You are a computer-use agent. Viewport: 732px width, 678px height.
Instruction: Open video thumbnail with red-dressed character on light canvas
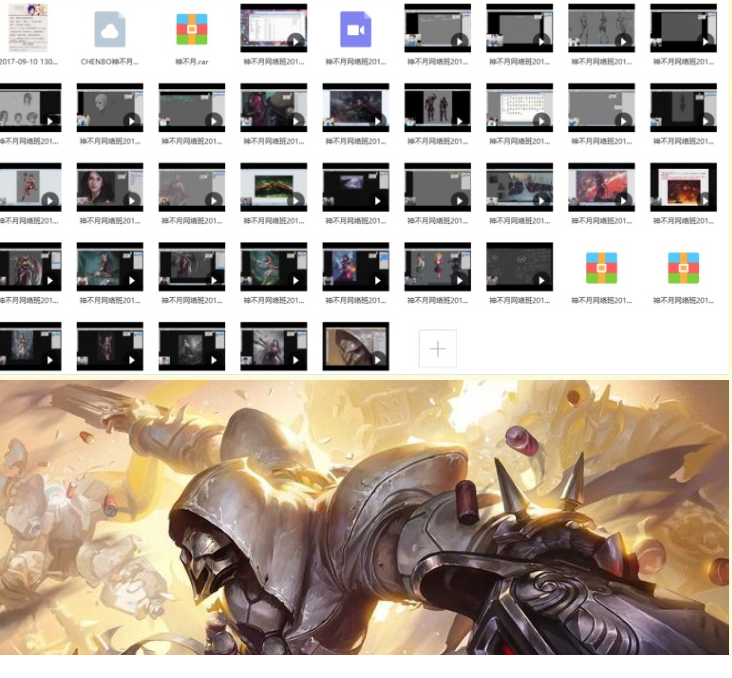(x=30, y=187)
